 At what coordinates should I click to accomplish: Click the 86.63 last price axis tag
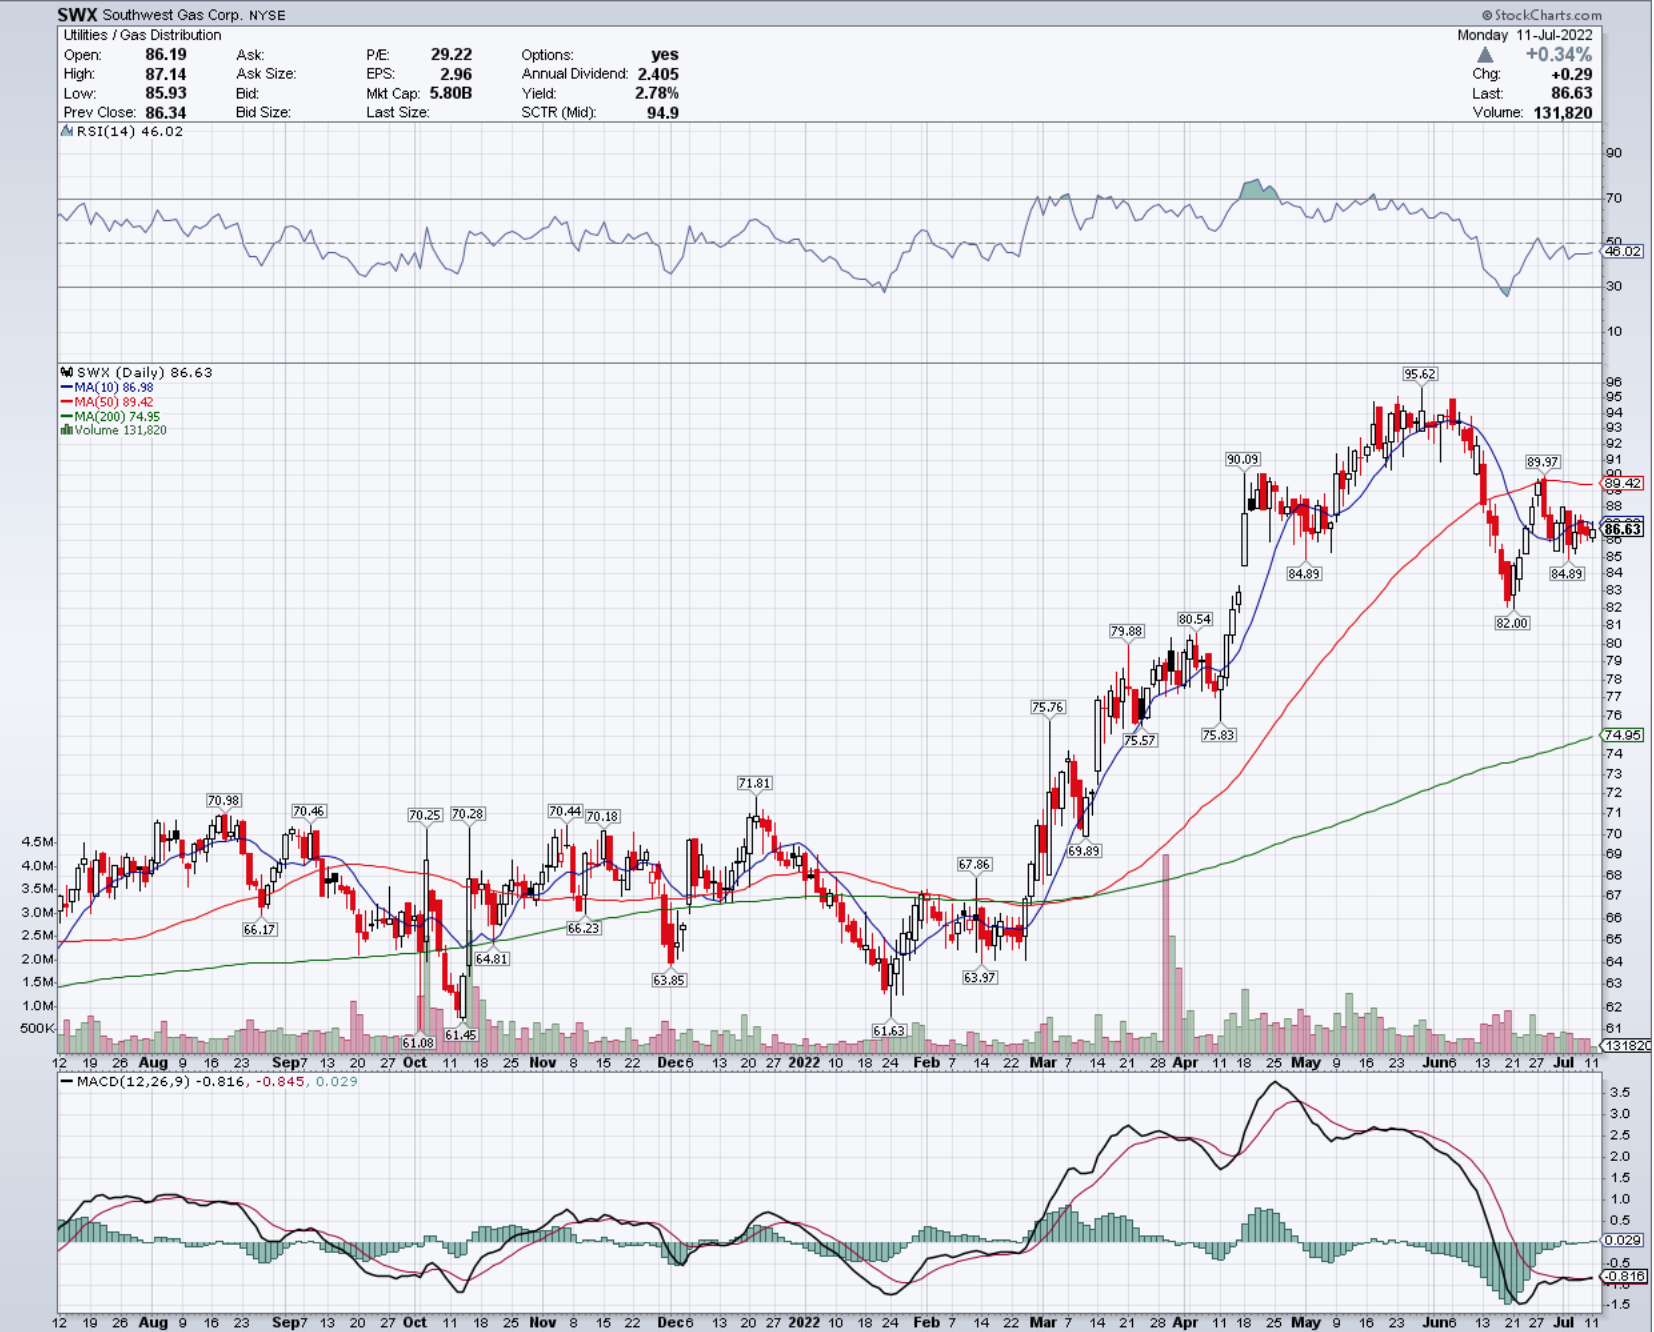pyautogui.click(x=1622, y=529)
